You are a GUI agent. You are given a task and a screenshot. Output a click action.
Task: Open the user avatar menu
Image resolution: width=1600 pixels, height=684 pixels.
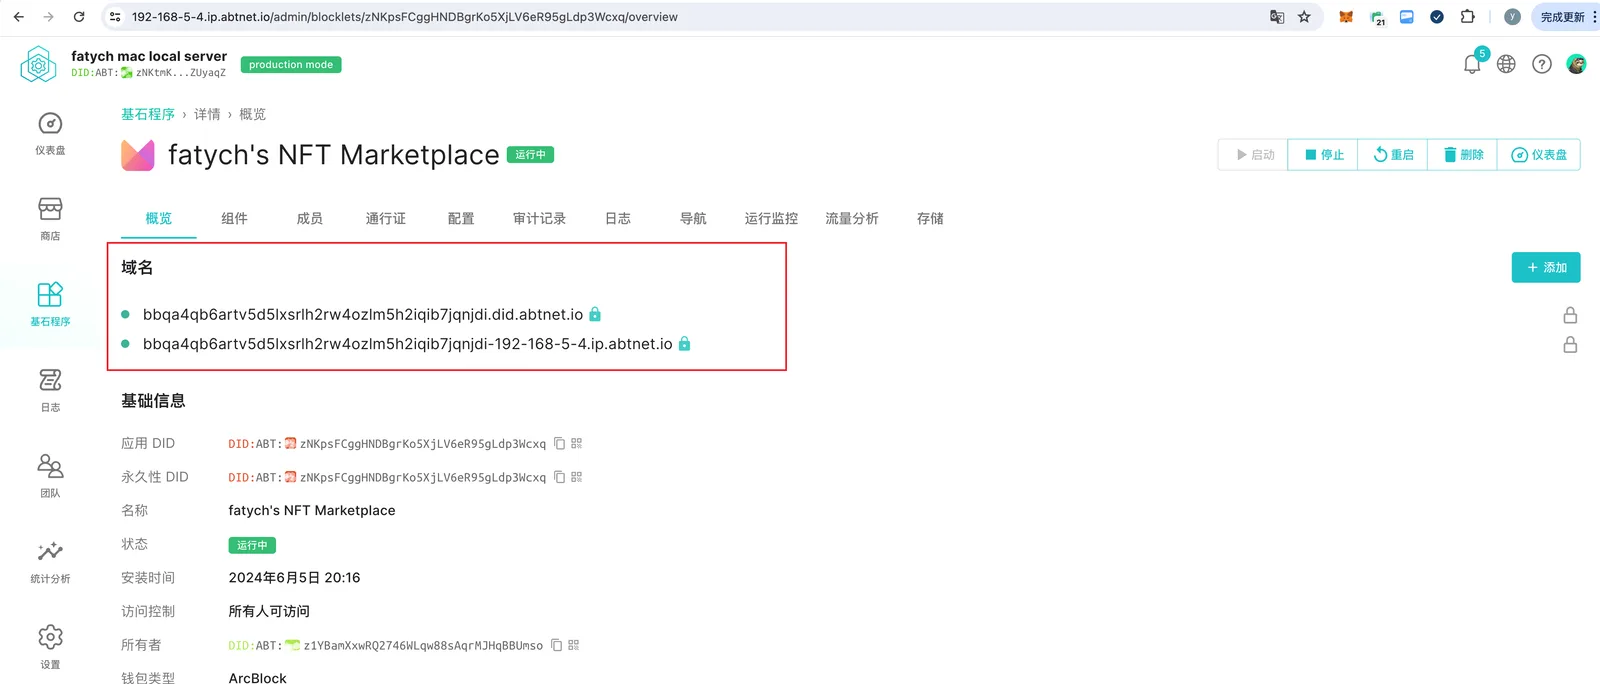[x=1576, y=64]
